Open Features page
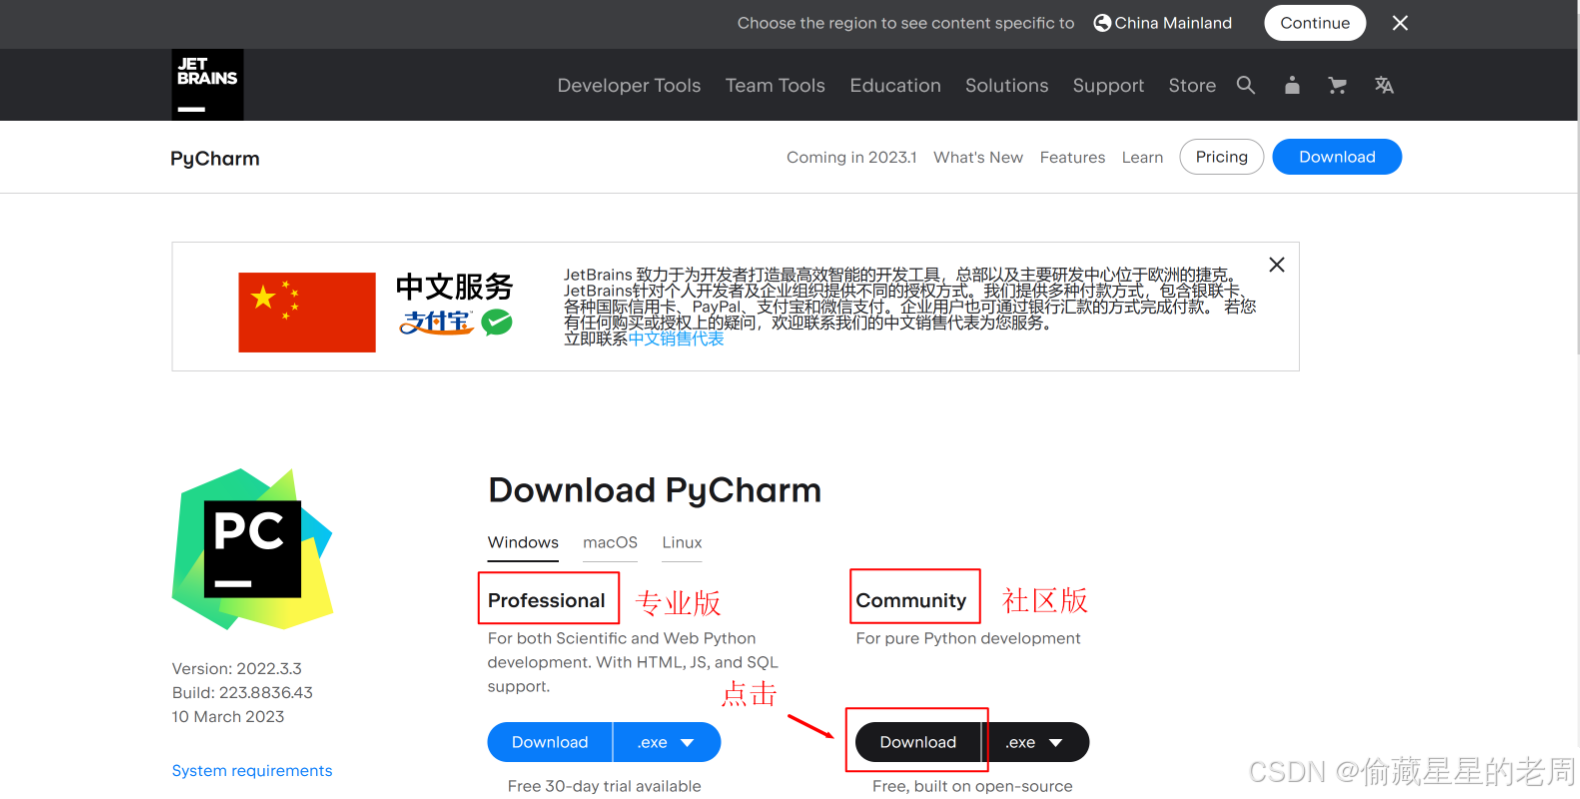This screenshot has height=799, width=1580. (x=1072, y=157)
